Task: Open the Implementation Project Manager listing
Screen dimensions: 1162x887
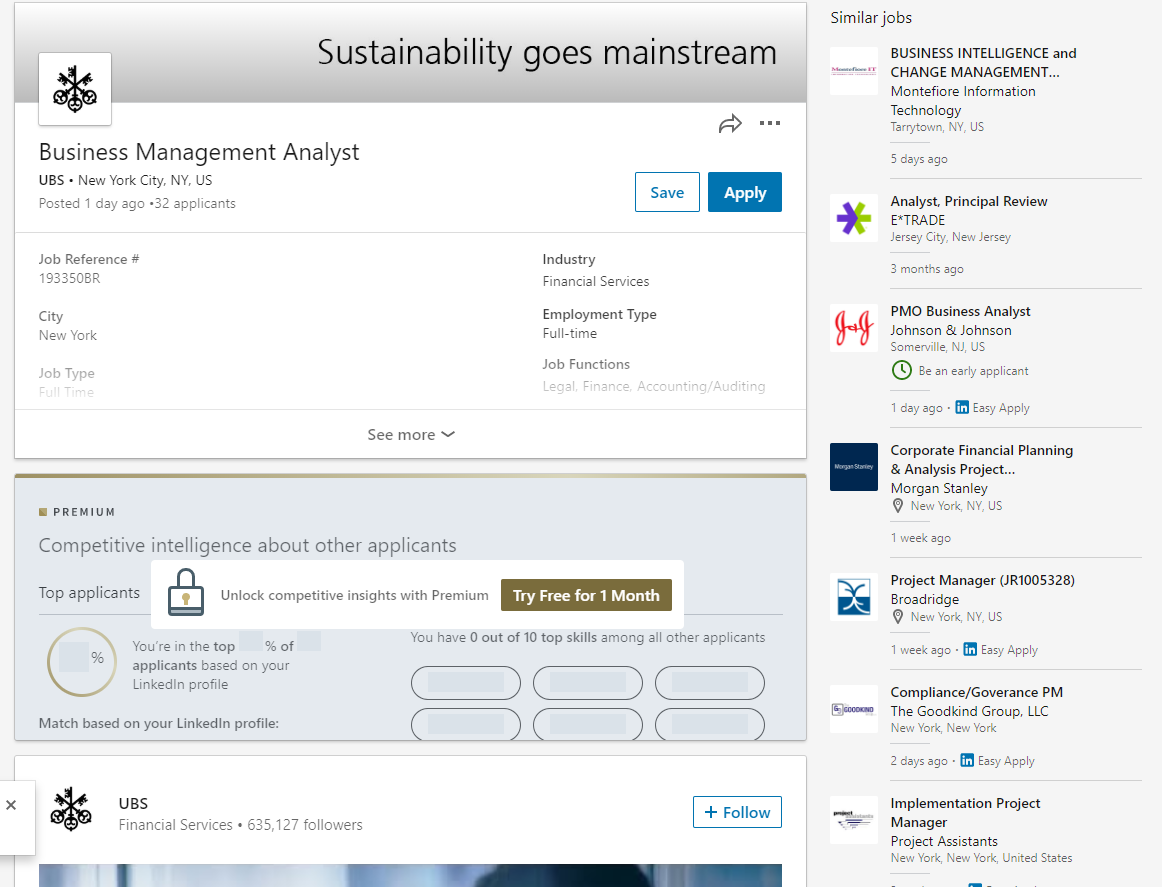Action: coord(965,812)
